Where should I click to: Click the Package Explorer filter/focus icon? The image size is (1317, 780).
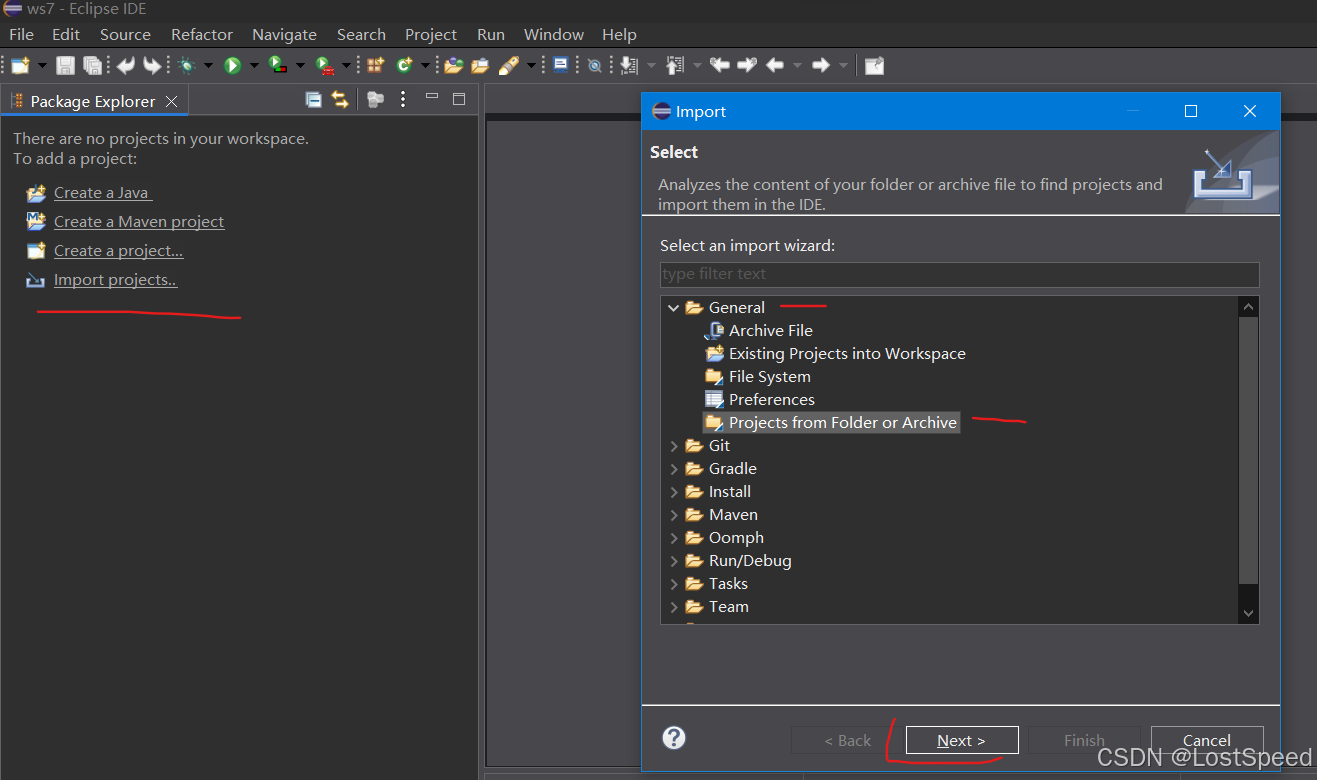375,99
